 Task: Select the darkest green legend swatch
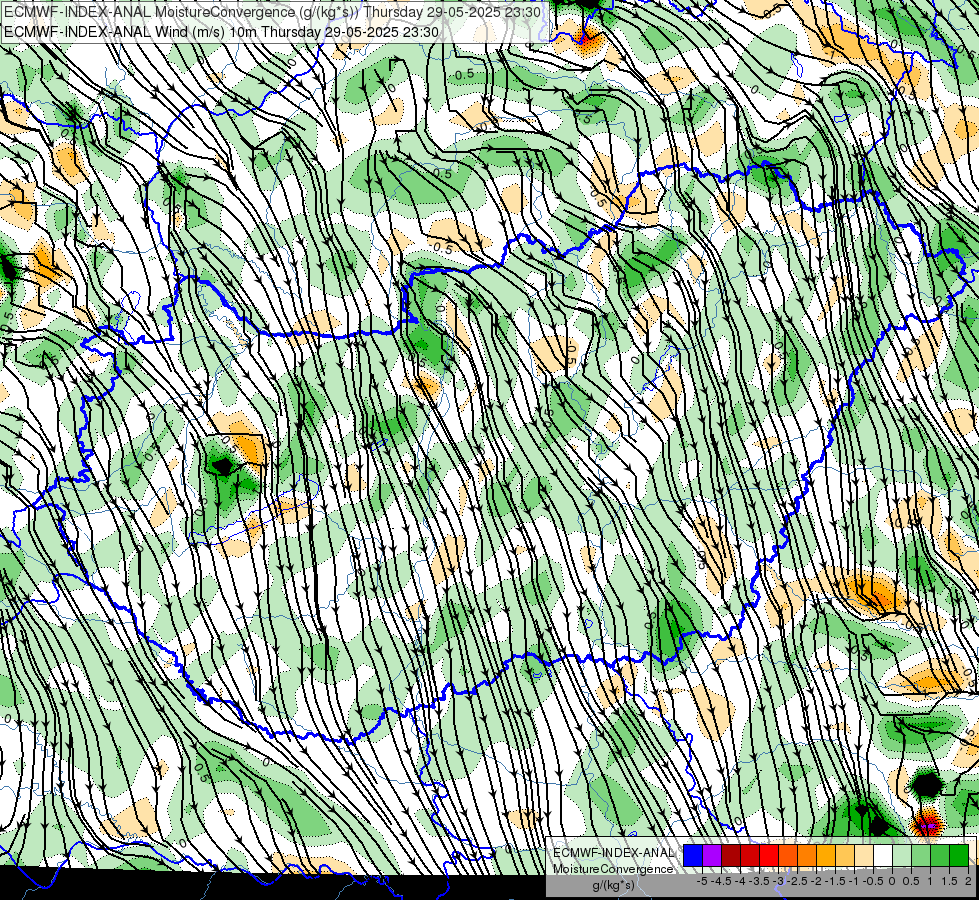point(959,855)
